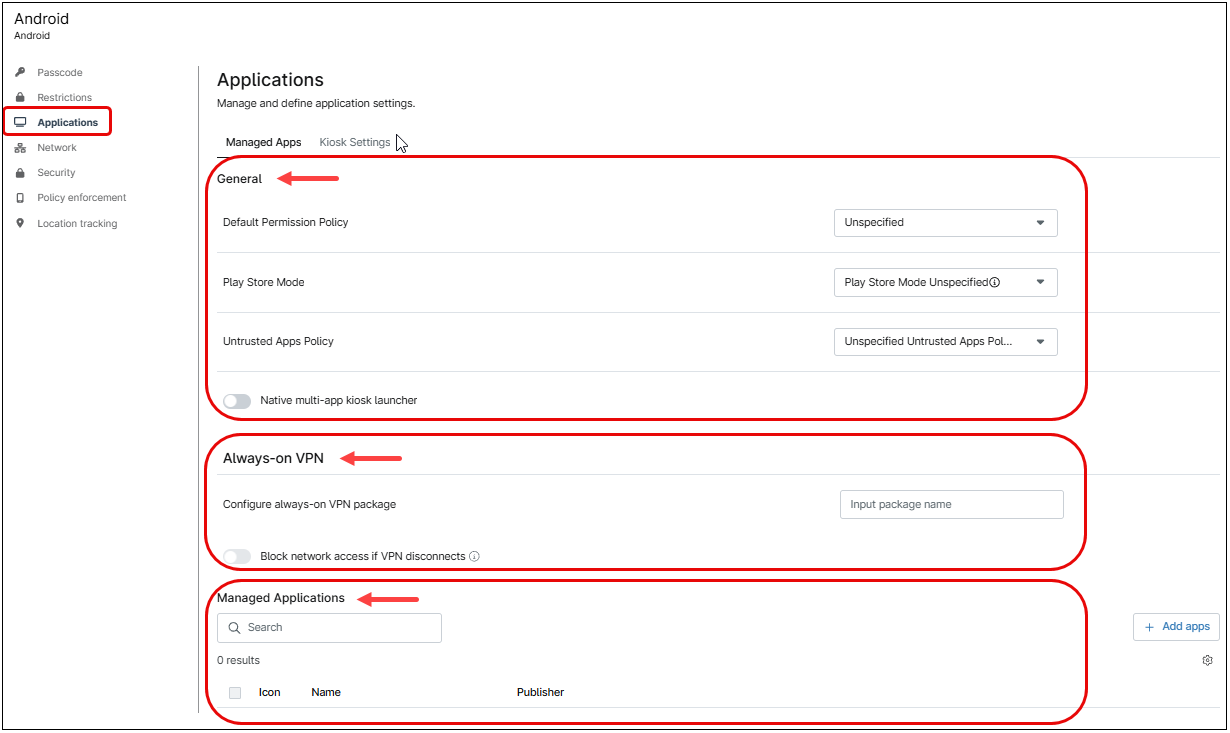Click the Location tracking pin icon
The image size is (1230, 733).
[20, 224]
